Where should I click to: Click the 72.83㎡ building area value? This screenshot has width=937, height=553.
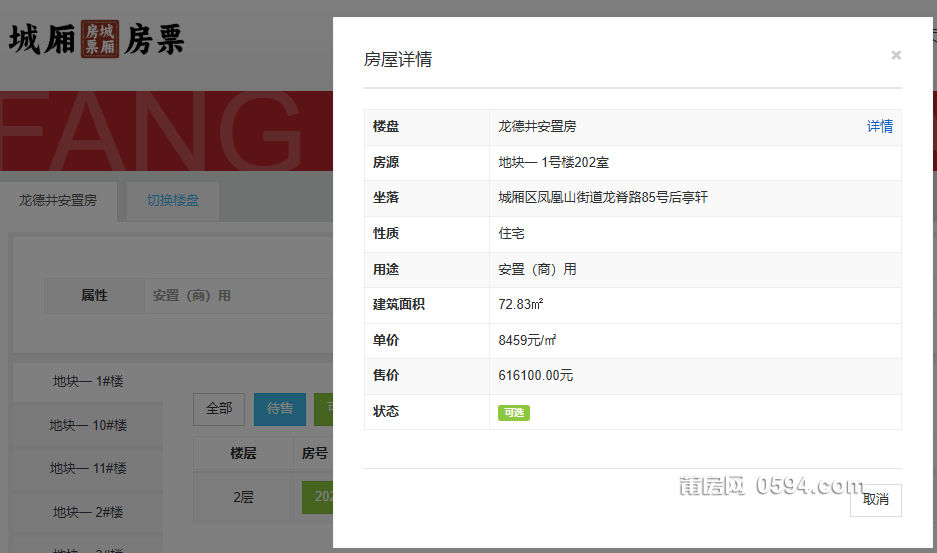[520, 304]
